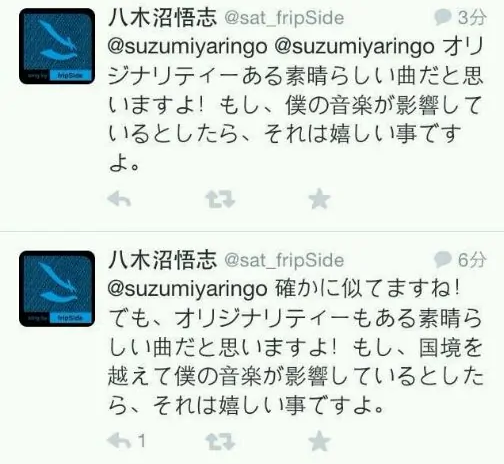
Task: Retweet the second tweet posted 6分 ago
Action: tap(220, 441)
